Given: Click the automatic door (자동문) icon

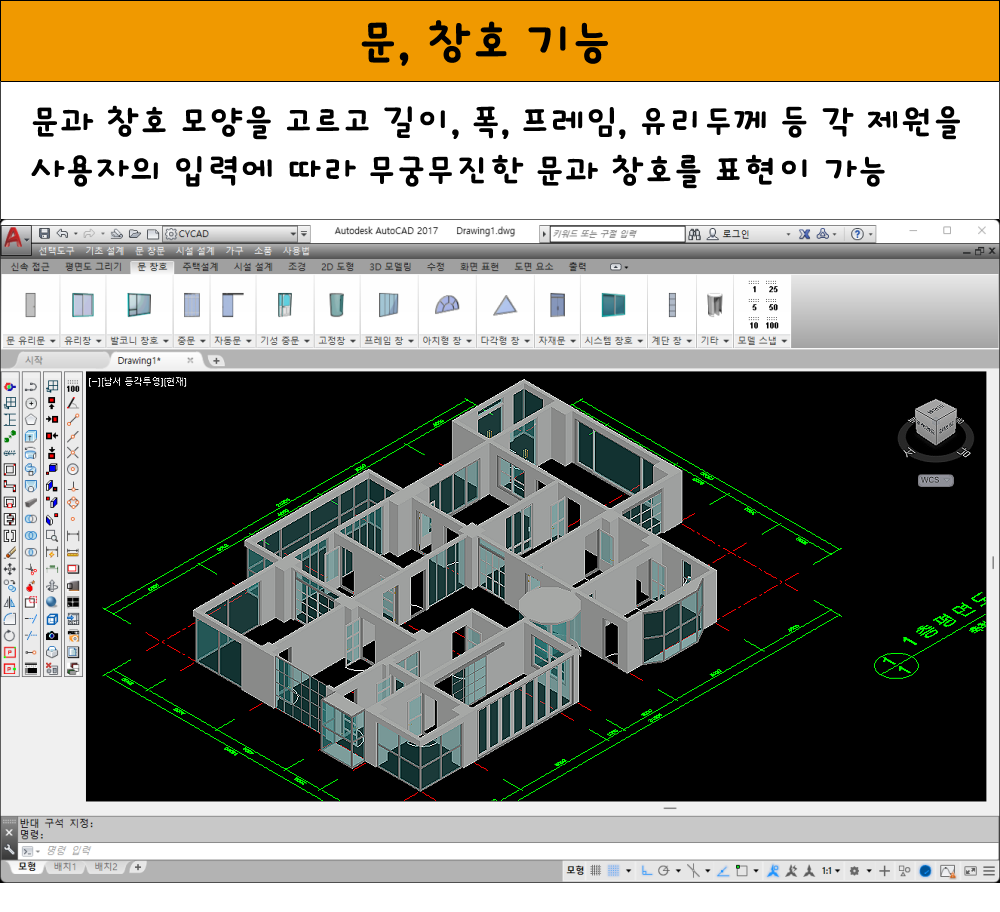Looking at the screenshot, I should [233, 305].
